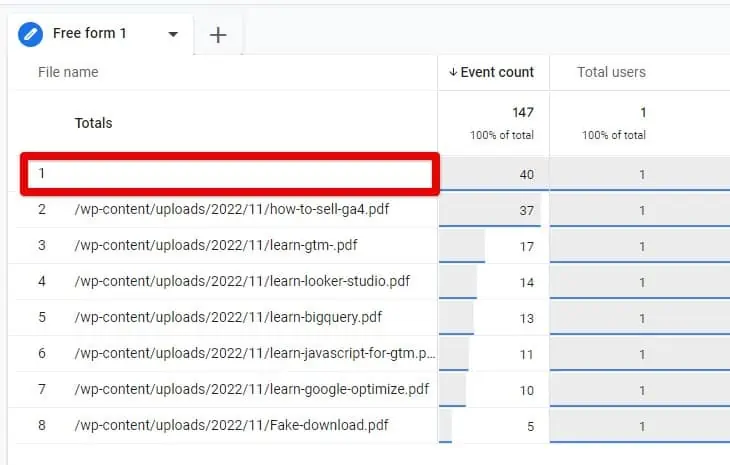The height and width of the screenshot is (465, 730).
Task: Click '100% of total' under 147
Action: coord(502,135)
